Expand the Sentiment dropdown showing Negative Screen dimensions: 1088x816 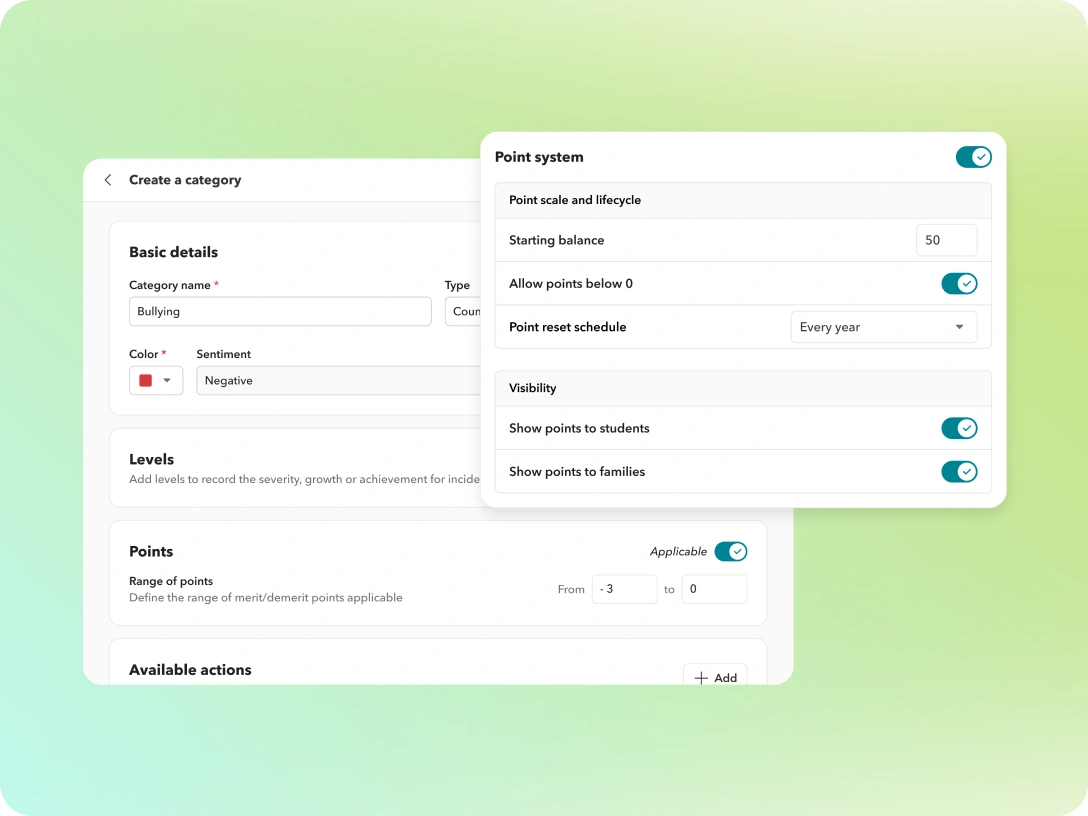pos(338,381)
